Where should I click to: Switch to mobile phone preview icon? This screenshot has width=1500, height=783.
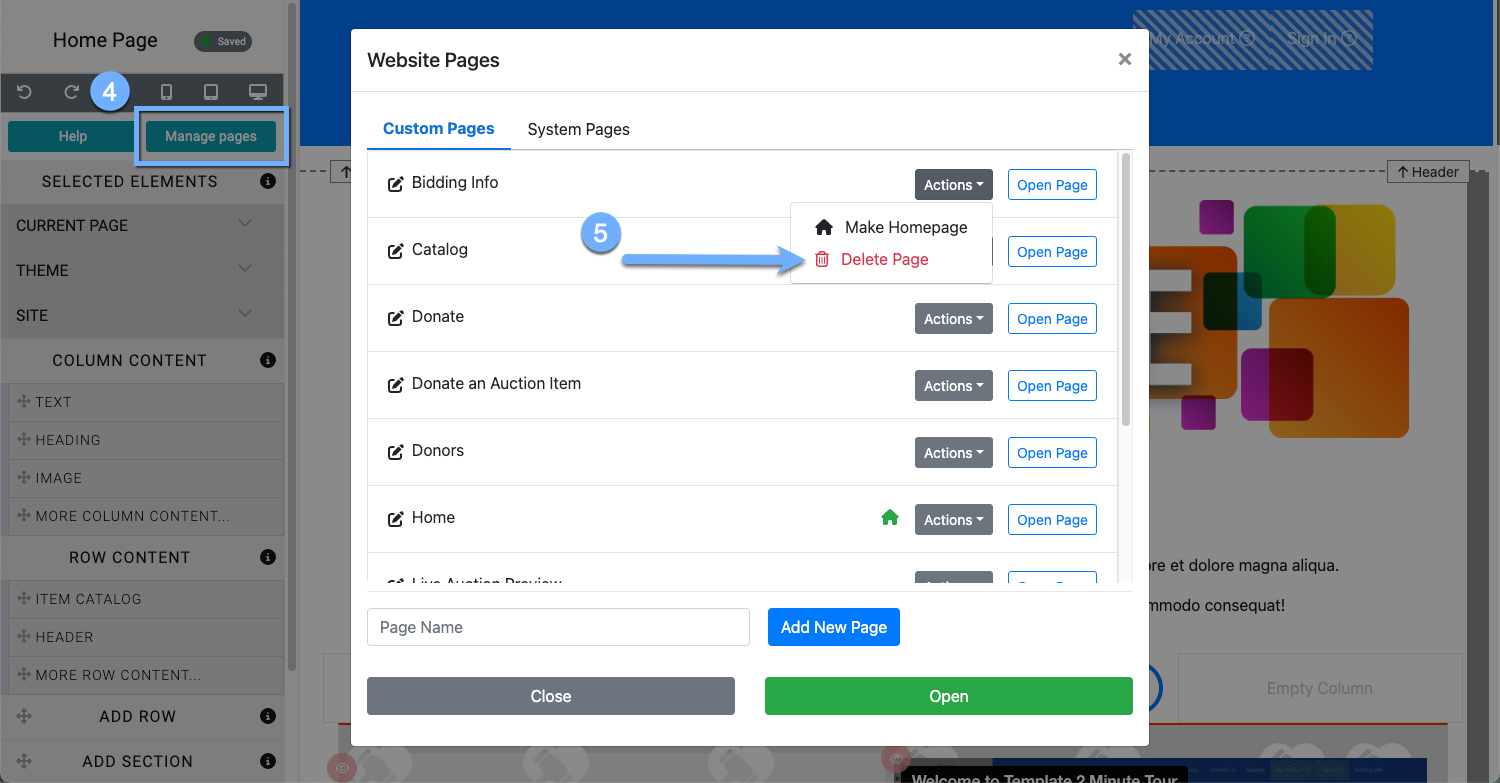point(166,93)
